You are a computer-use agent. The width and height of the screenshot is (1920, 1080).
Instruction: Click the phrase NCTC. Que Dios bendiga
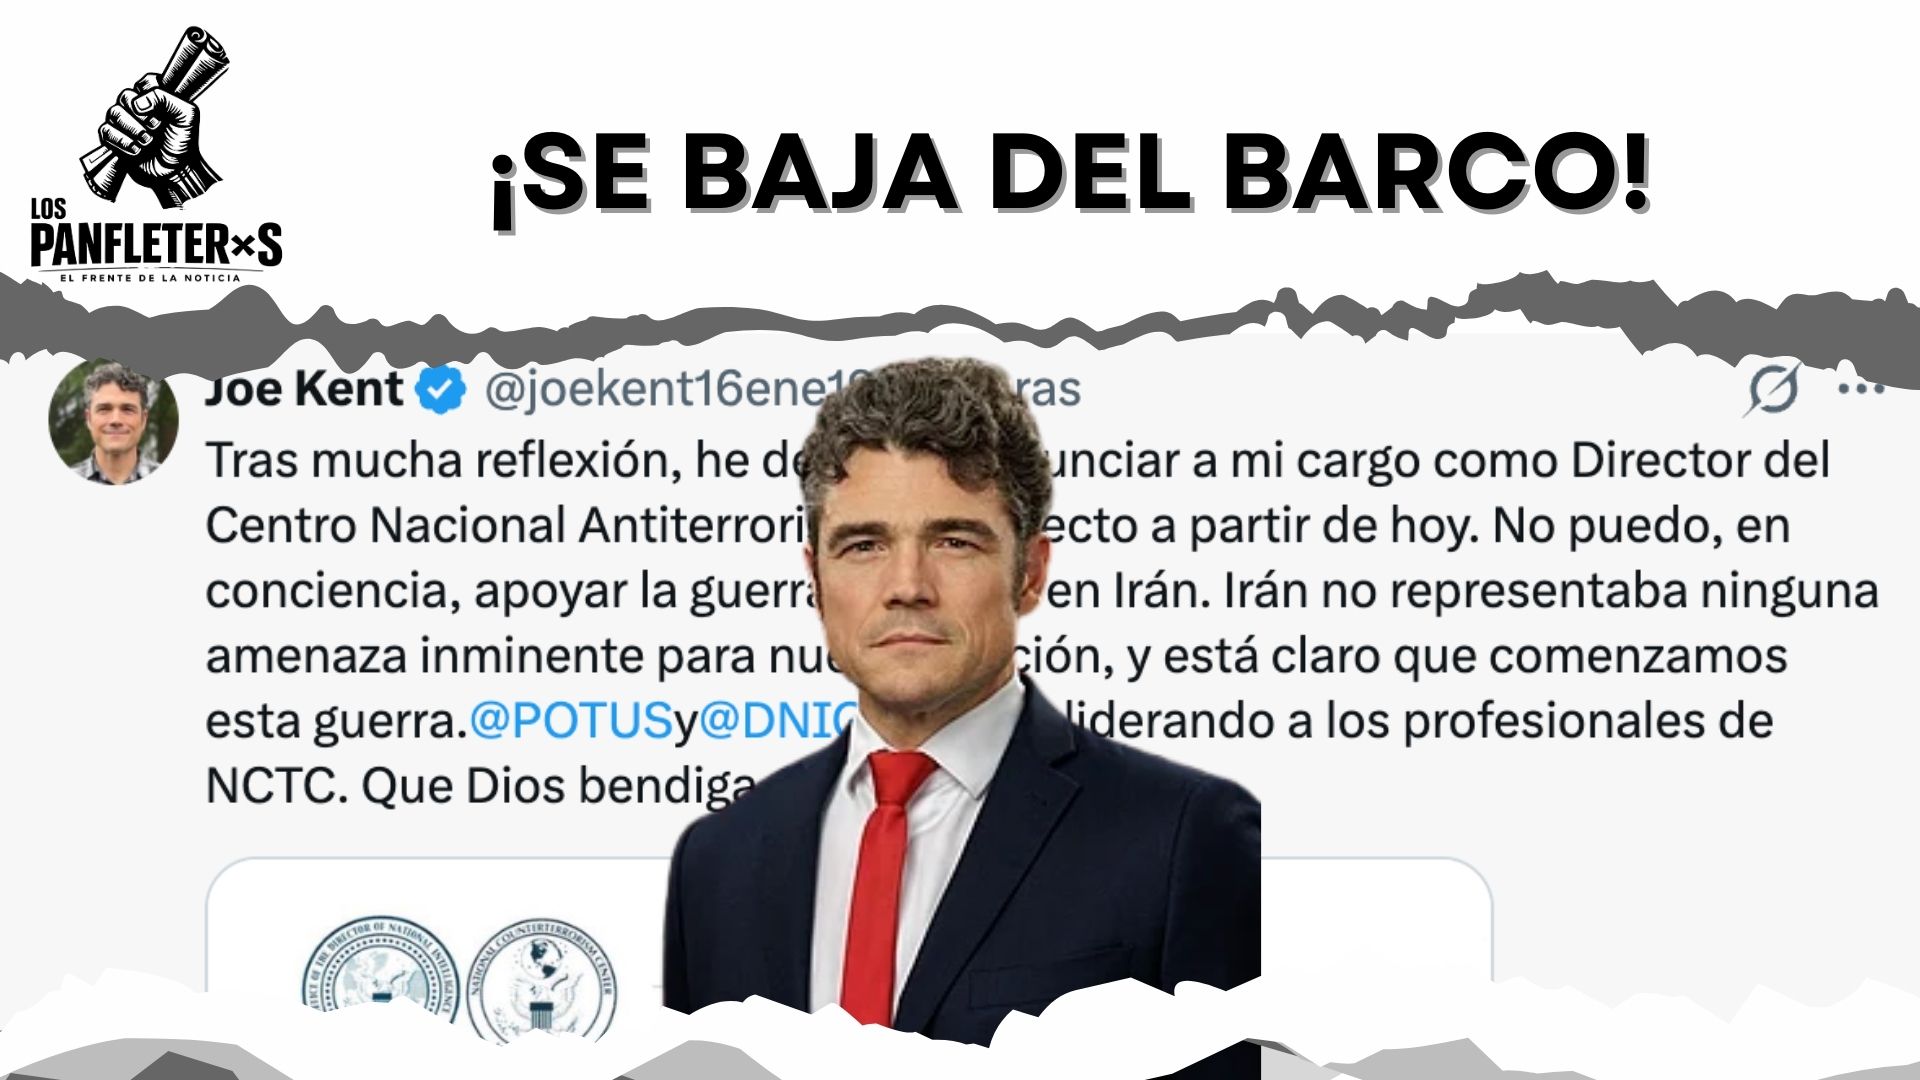[x=478, y=787]
